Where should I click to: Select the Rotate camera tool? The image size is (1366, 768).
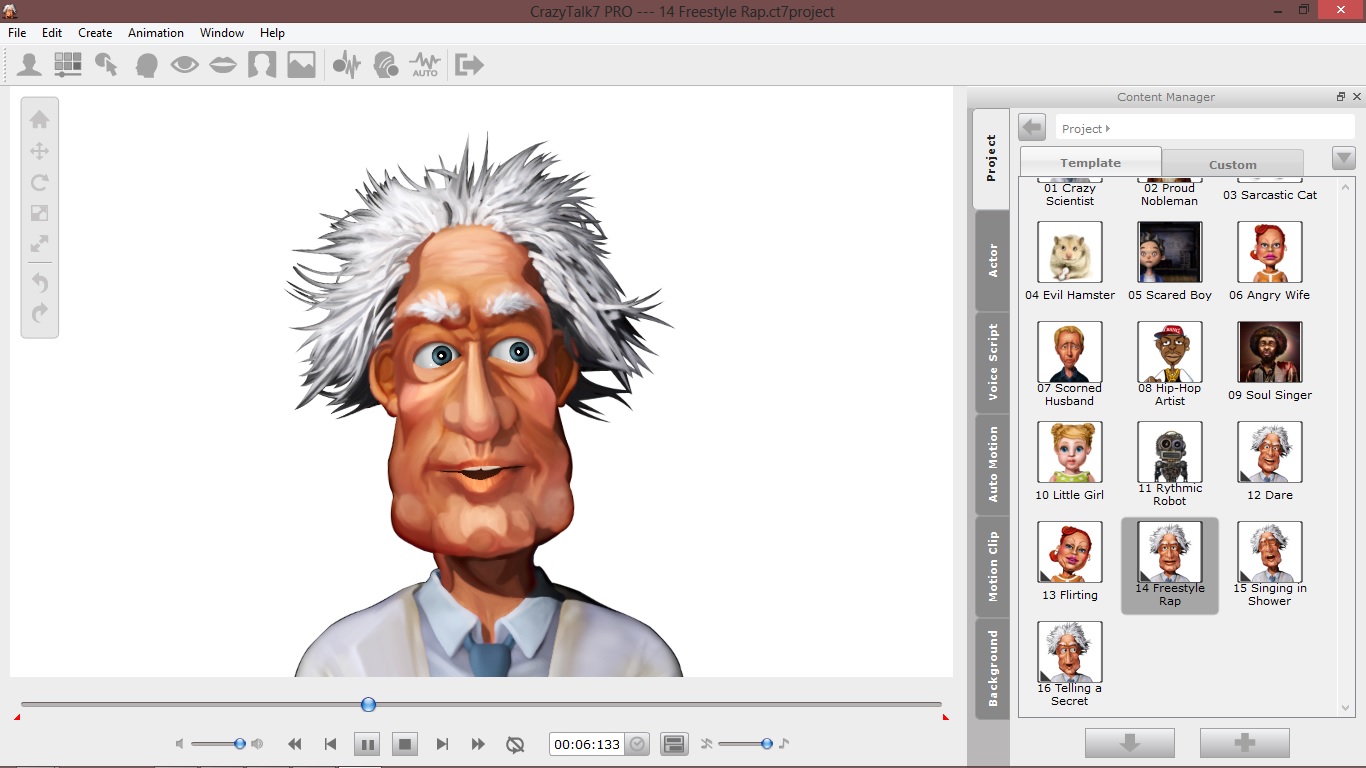[x=39, y=182]
